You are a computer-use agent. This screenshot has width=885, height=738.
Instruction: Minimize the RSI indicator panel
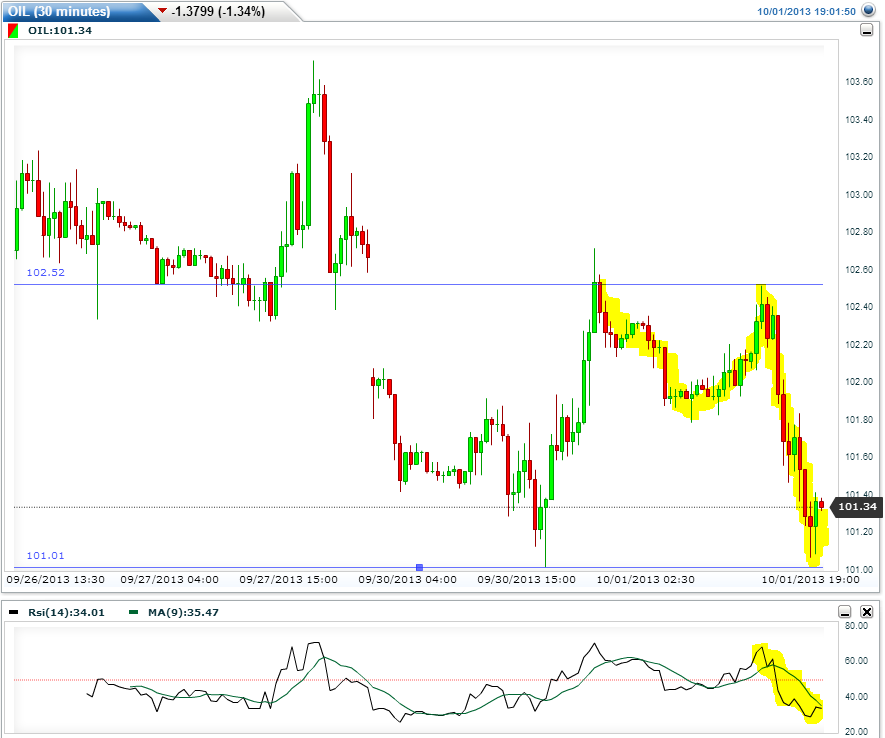pyautogui.click(x=845, y=612)
